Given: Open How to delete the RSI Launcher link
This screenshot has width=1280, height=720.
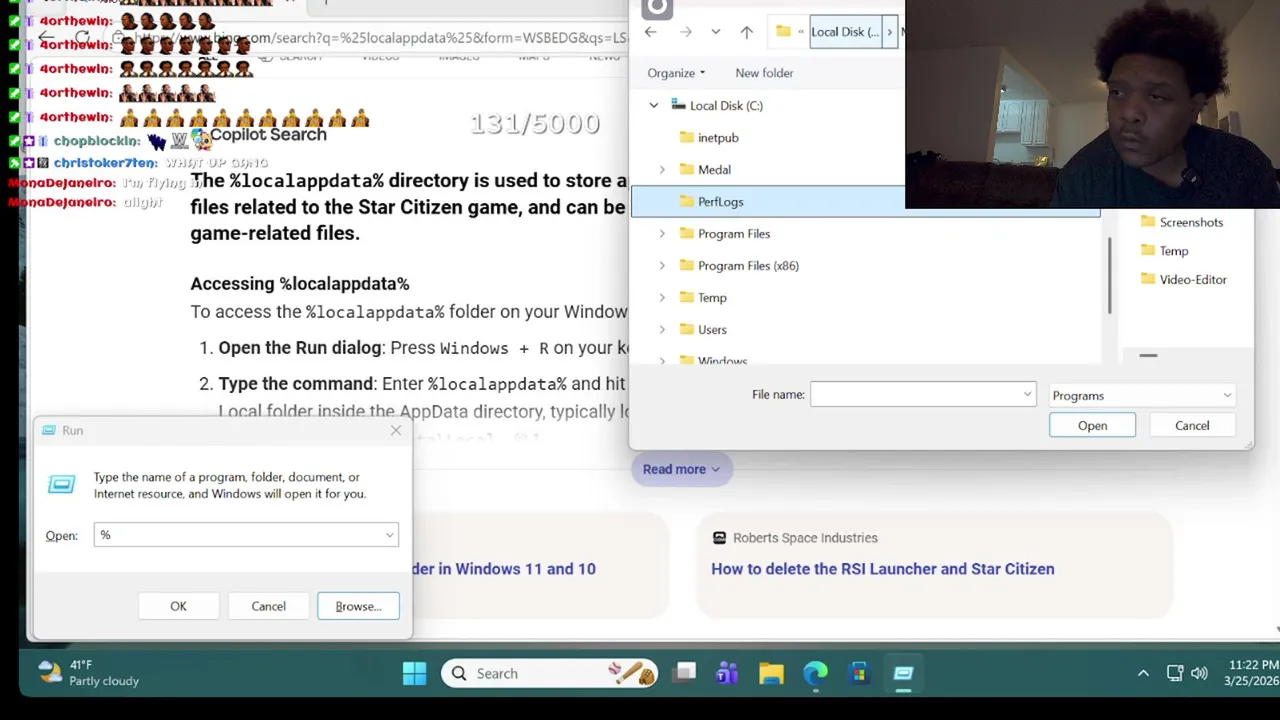Looking at the screenshot, I should point(882,568).
